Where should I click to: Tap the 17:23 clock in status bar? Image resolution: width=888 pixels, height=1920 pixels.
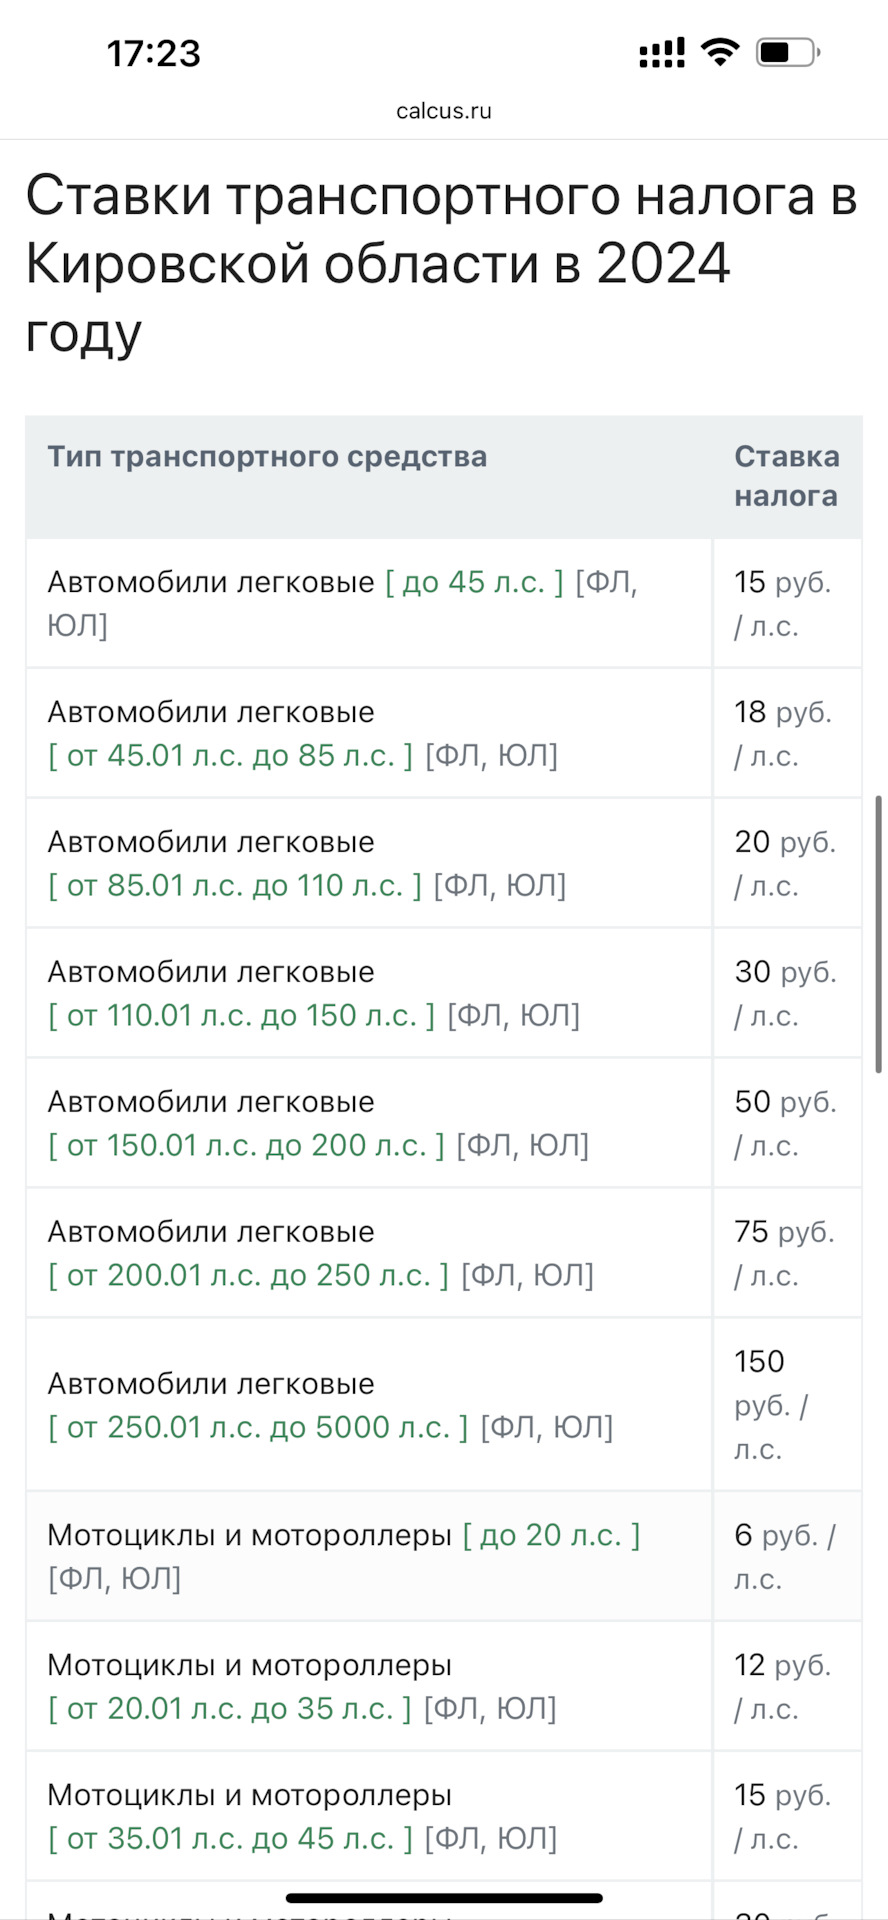tap(154, 53)
